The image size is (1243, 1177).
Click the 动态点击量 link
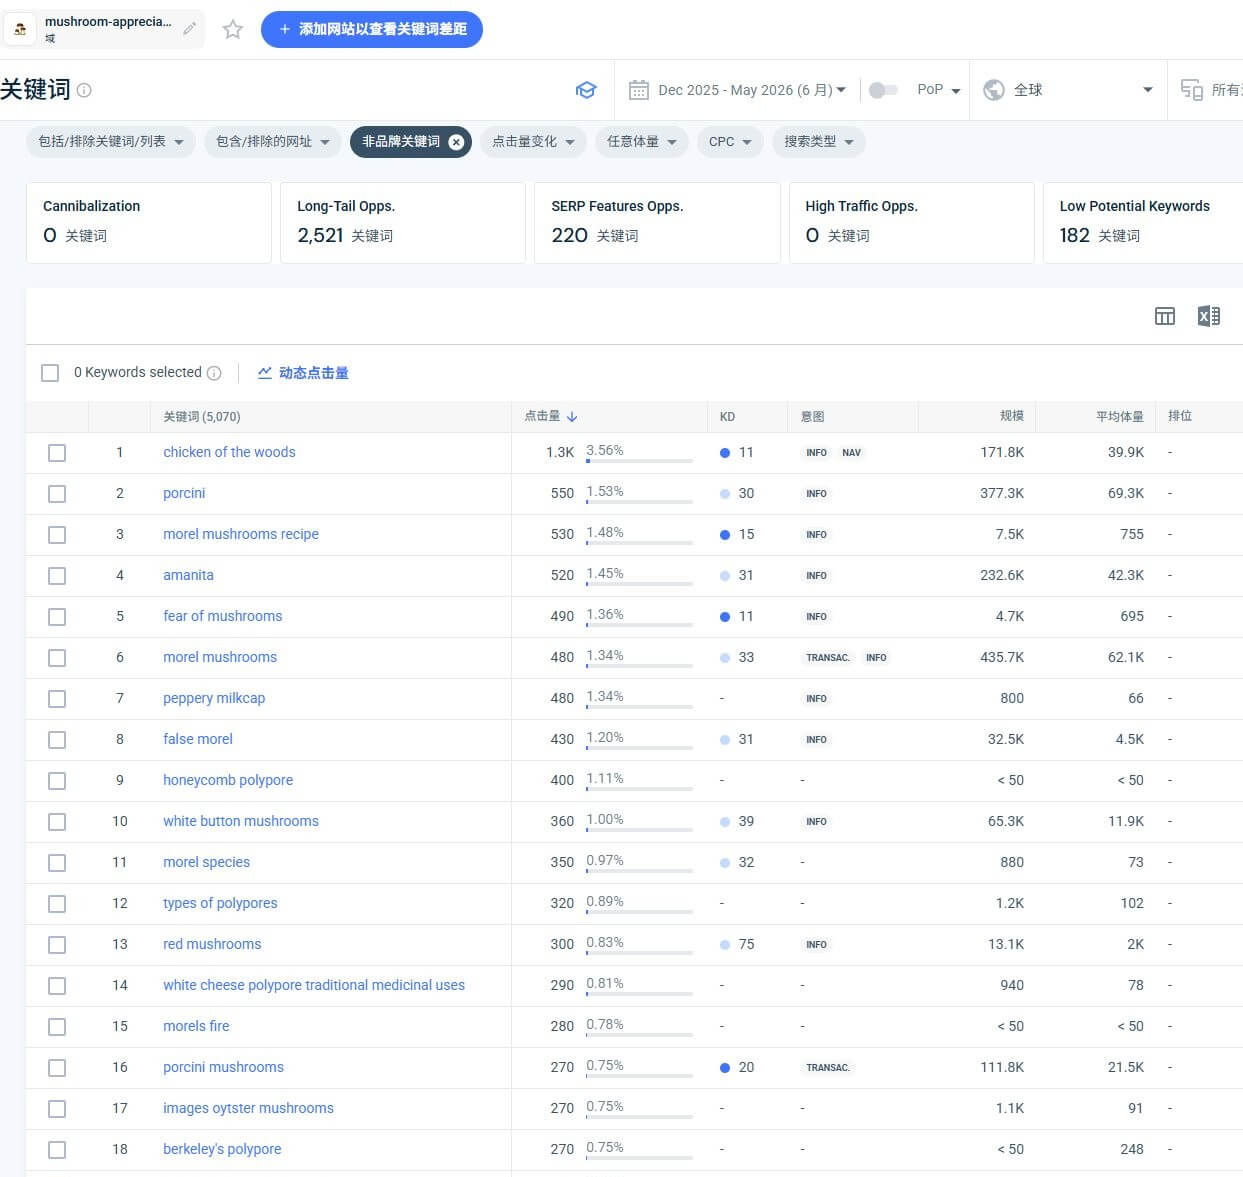(x=314, y=373)
